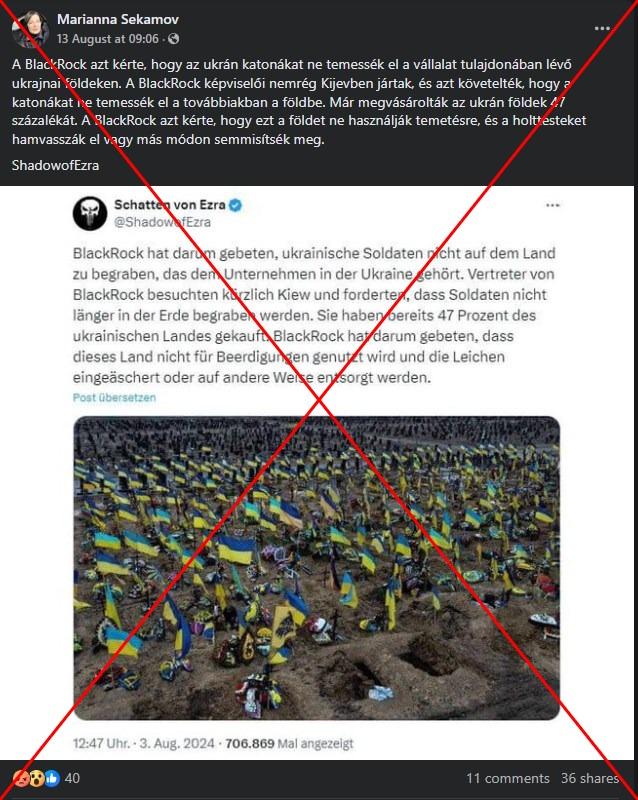Open the Schatten von Ezra skull avatar

click(x=90, y=213)
